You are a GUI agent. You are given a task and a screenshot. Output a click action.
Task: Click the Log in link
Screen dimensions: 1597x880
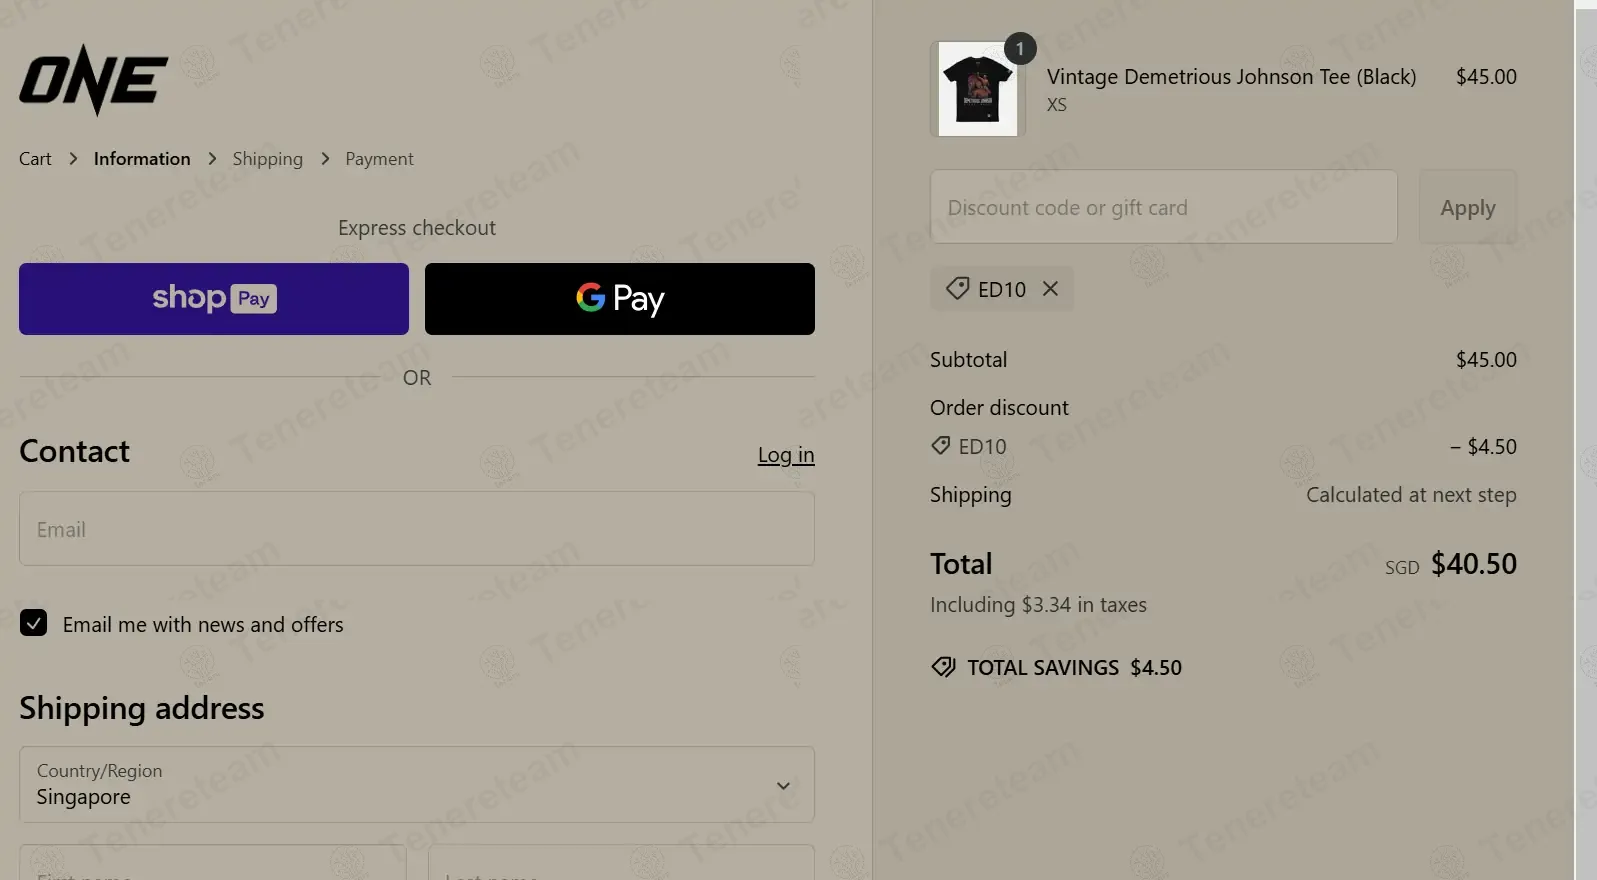(x=786, y=455)
